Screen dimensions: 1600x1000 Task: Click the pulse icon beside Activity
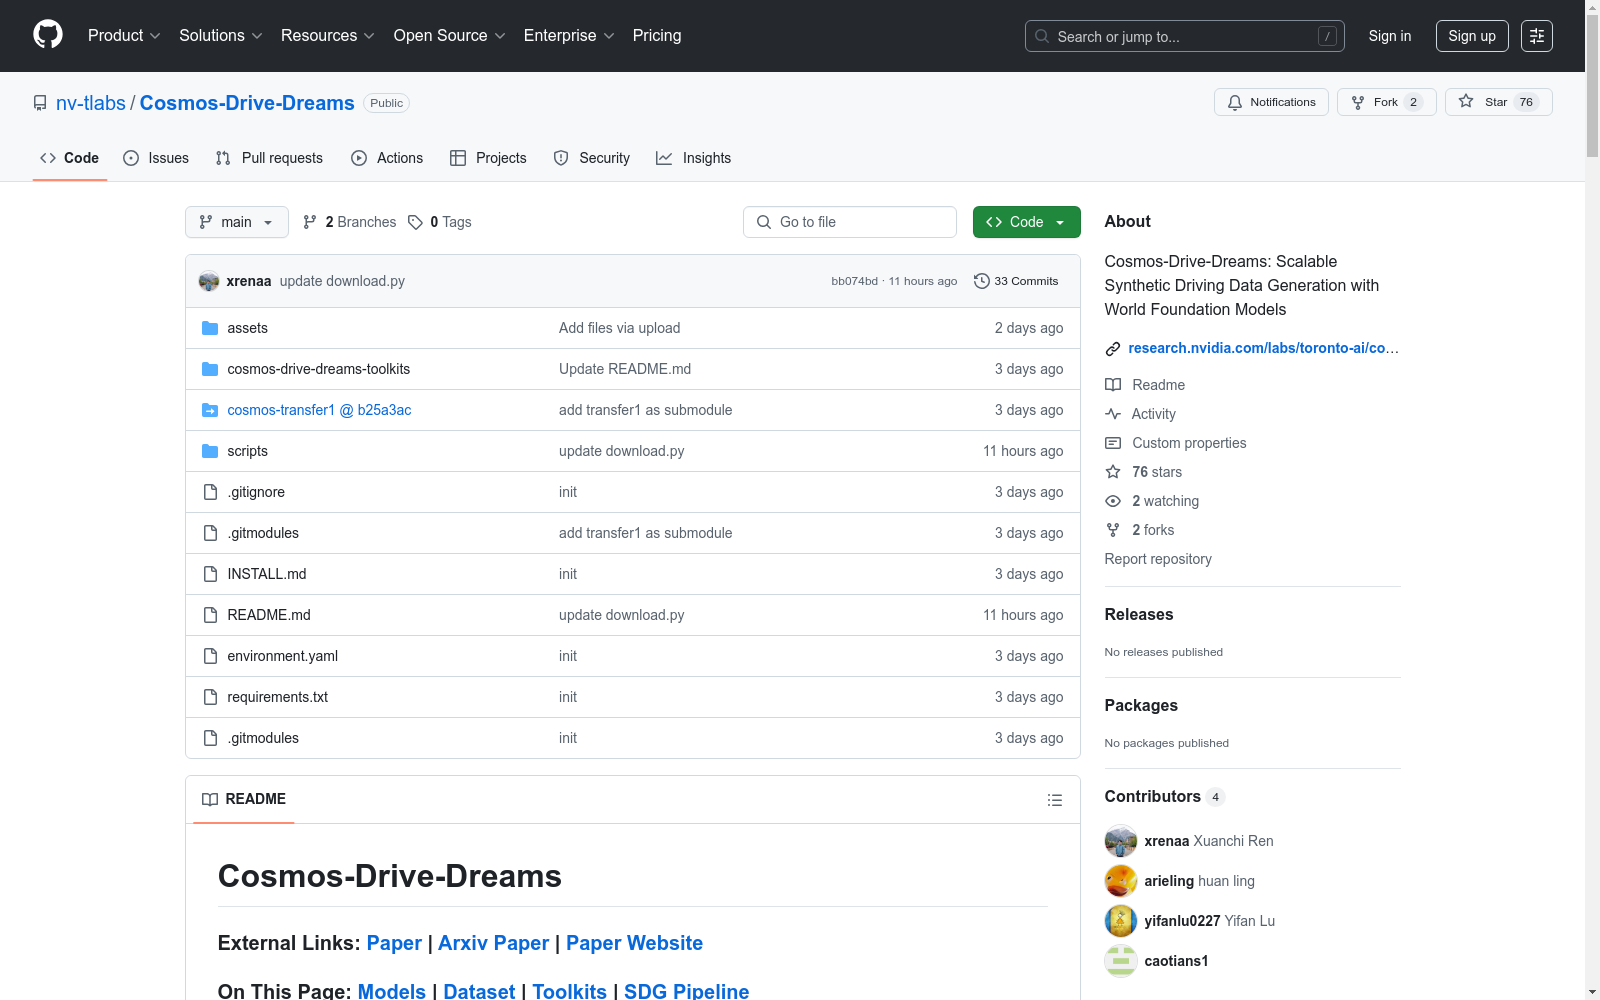(x=1113, y=414)
